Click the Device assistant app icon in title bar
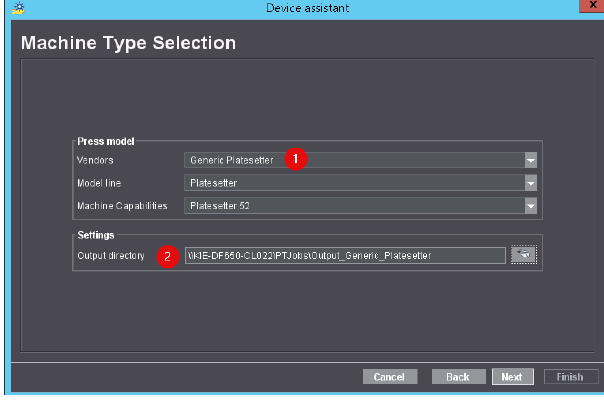 coord(11,8)
